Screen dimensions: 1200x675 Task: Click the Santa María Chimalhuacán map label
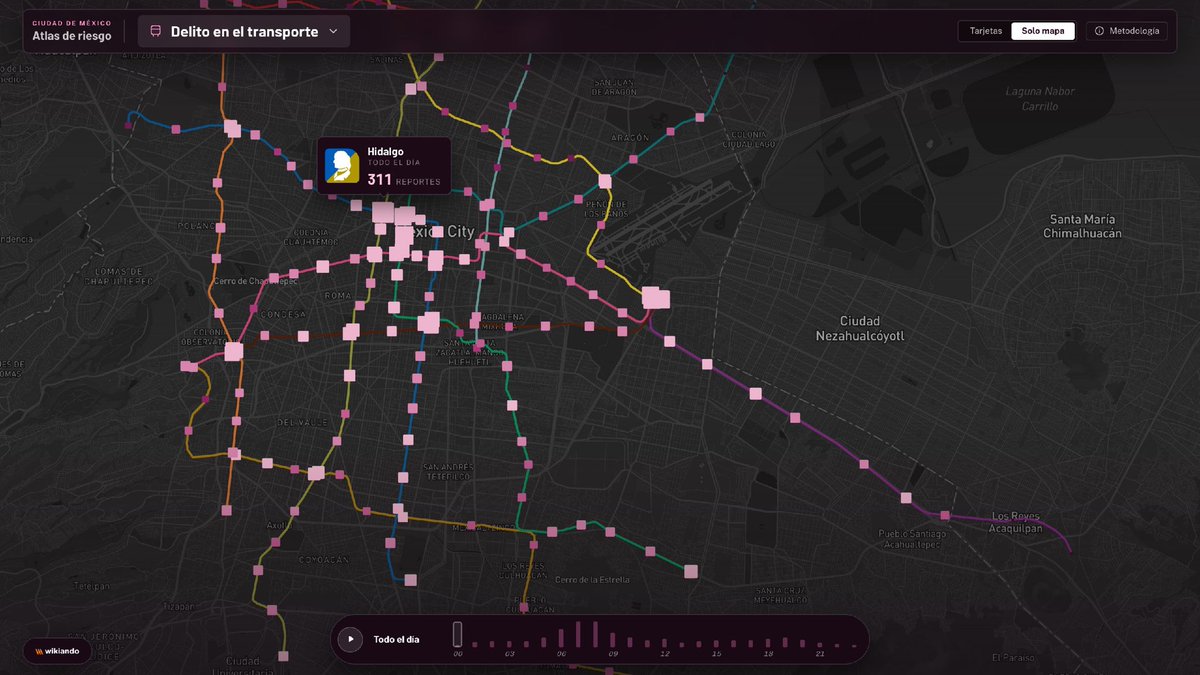1082,226
